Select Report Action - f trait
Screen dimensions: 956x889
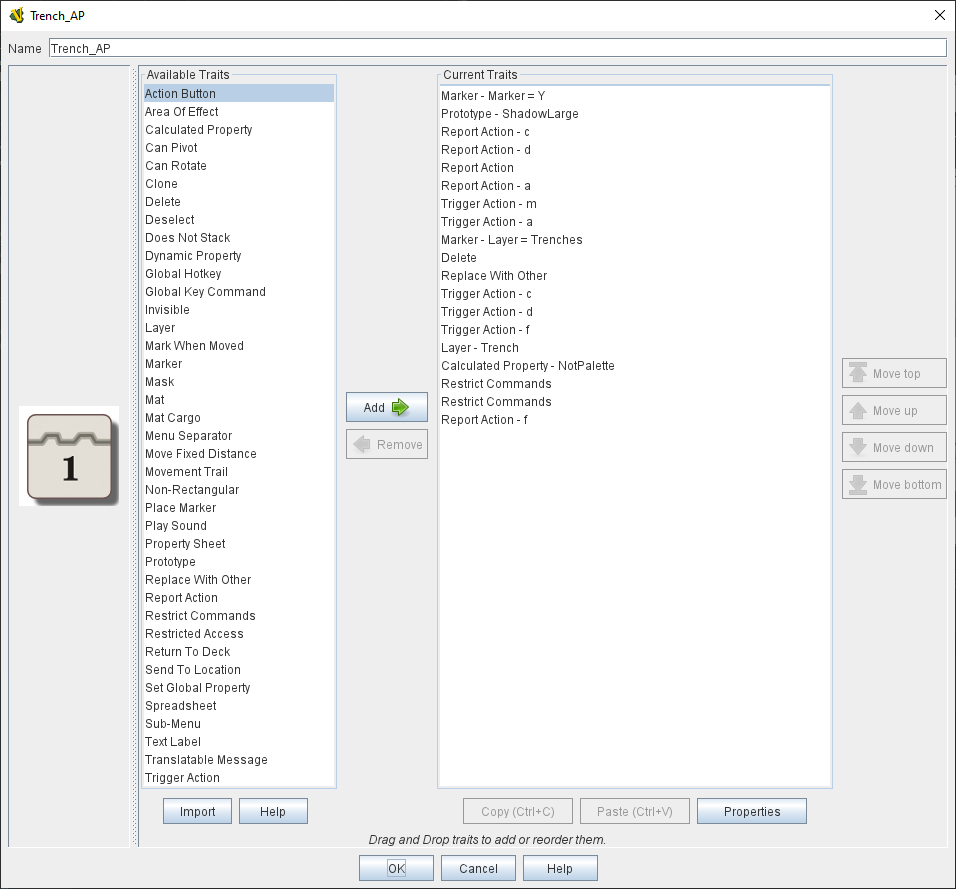484,420
